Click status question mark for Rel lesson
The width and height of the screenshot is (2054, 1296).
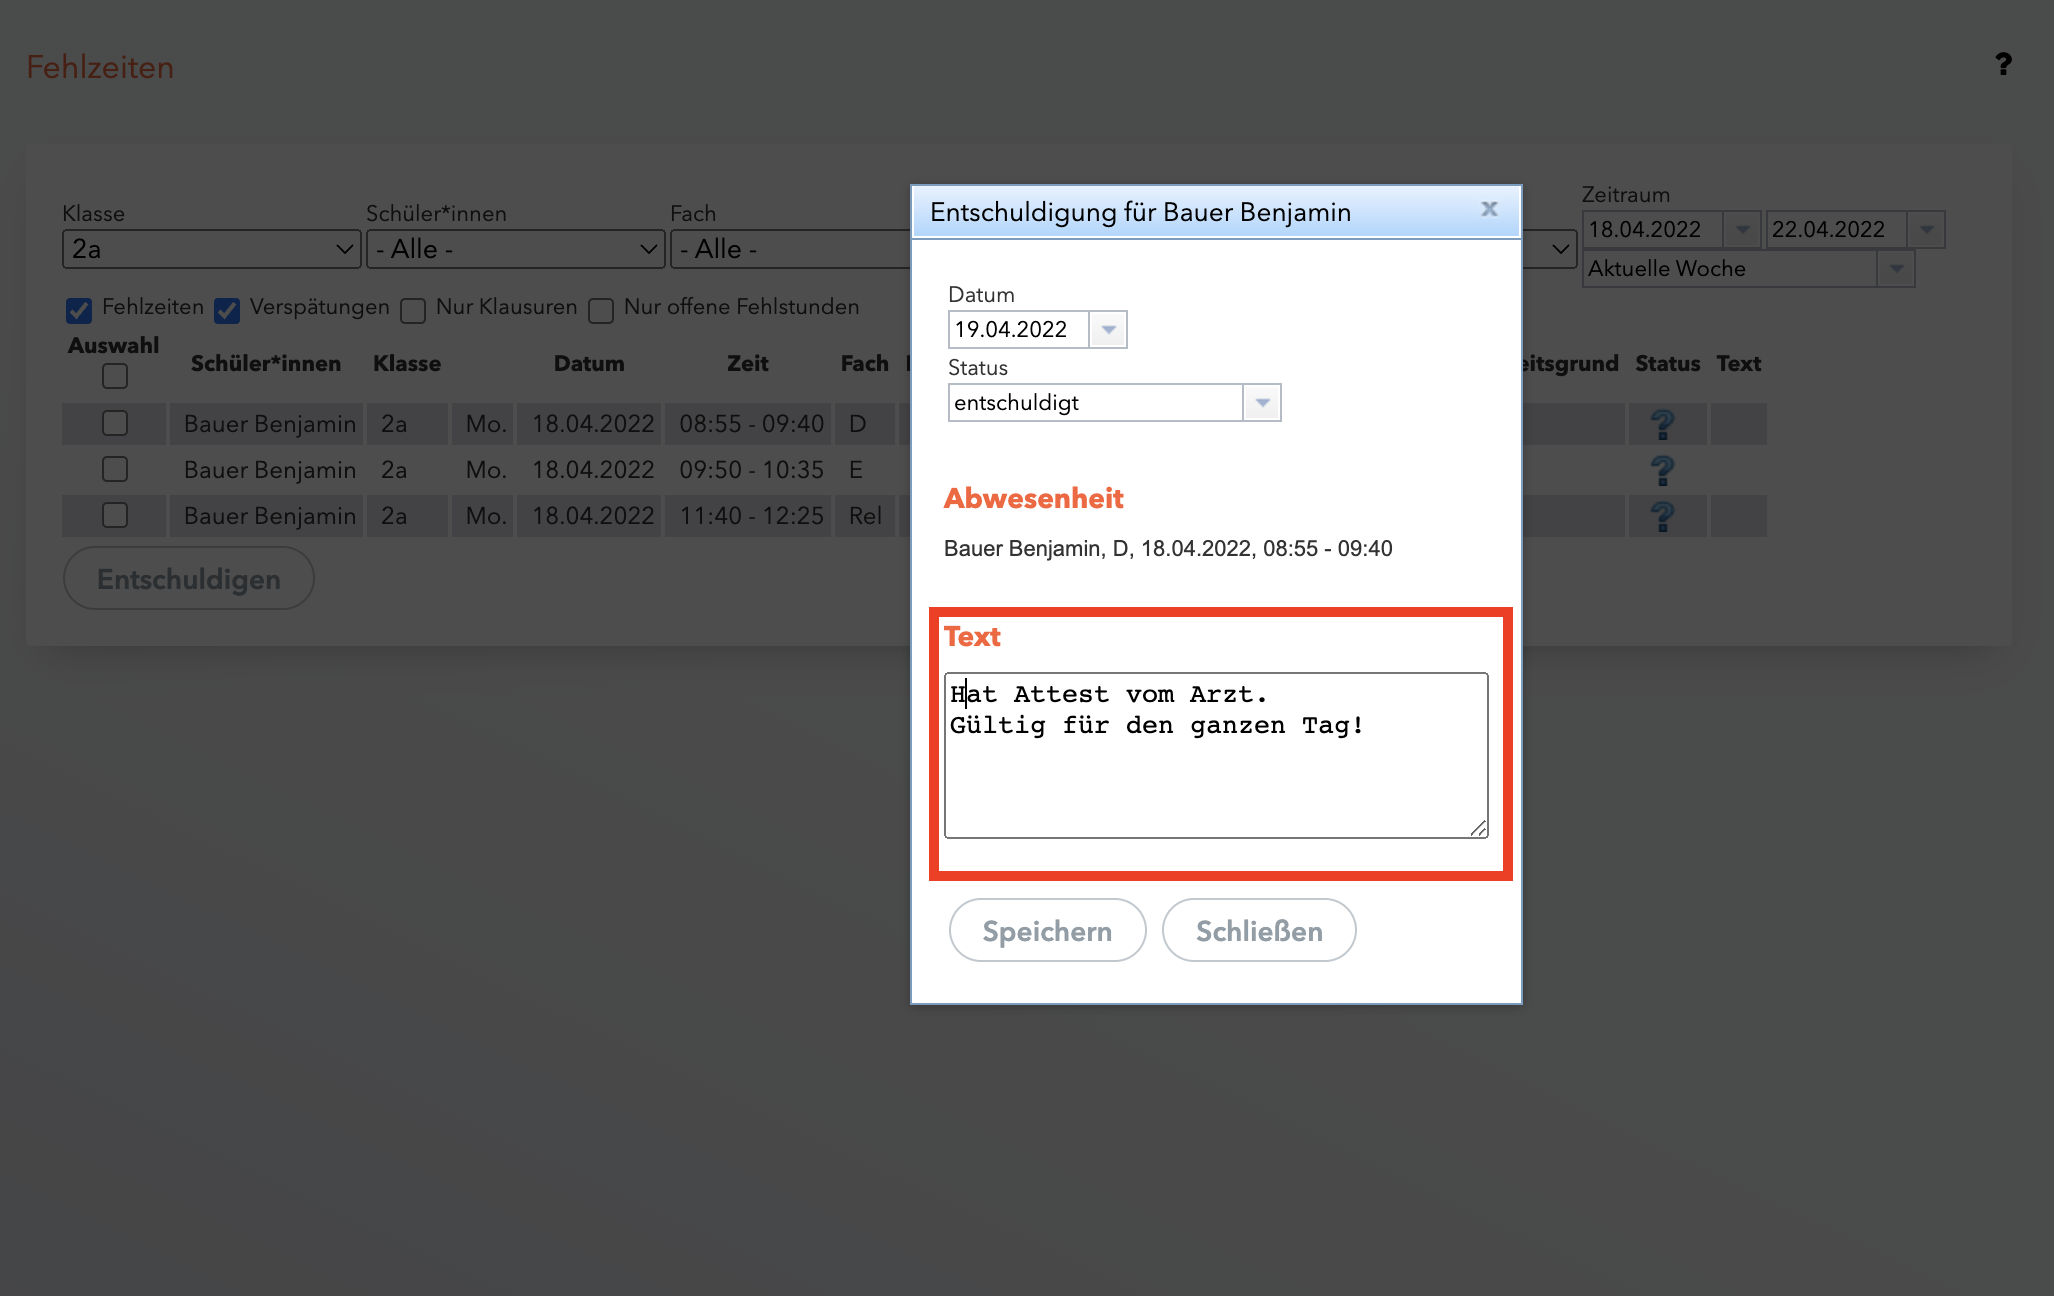pos(1662,516)
